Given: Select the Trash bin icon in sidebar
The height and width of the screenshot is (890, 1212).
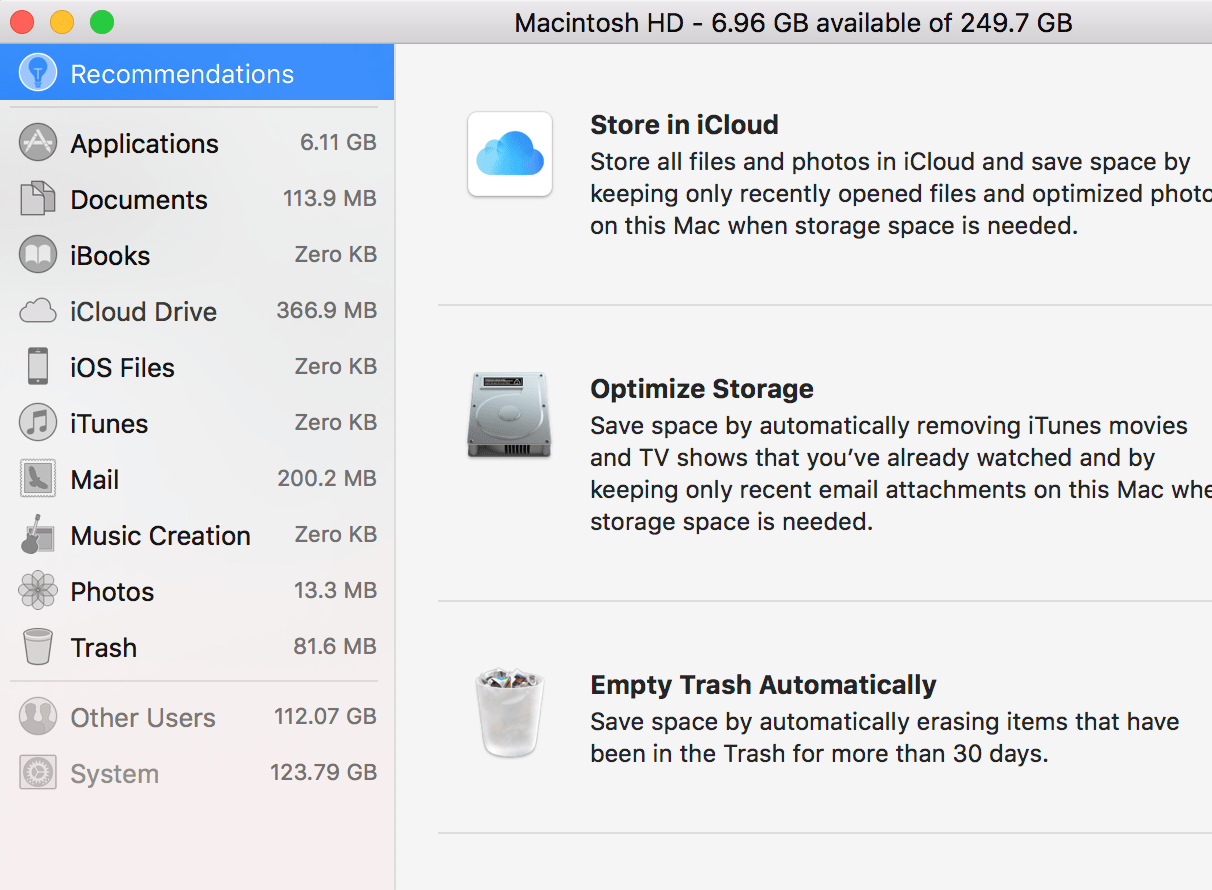Looking at the screenshot, I should [x=37, y=646].
